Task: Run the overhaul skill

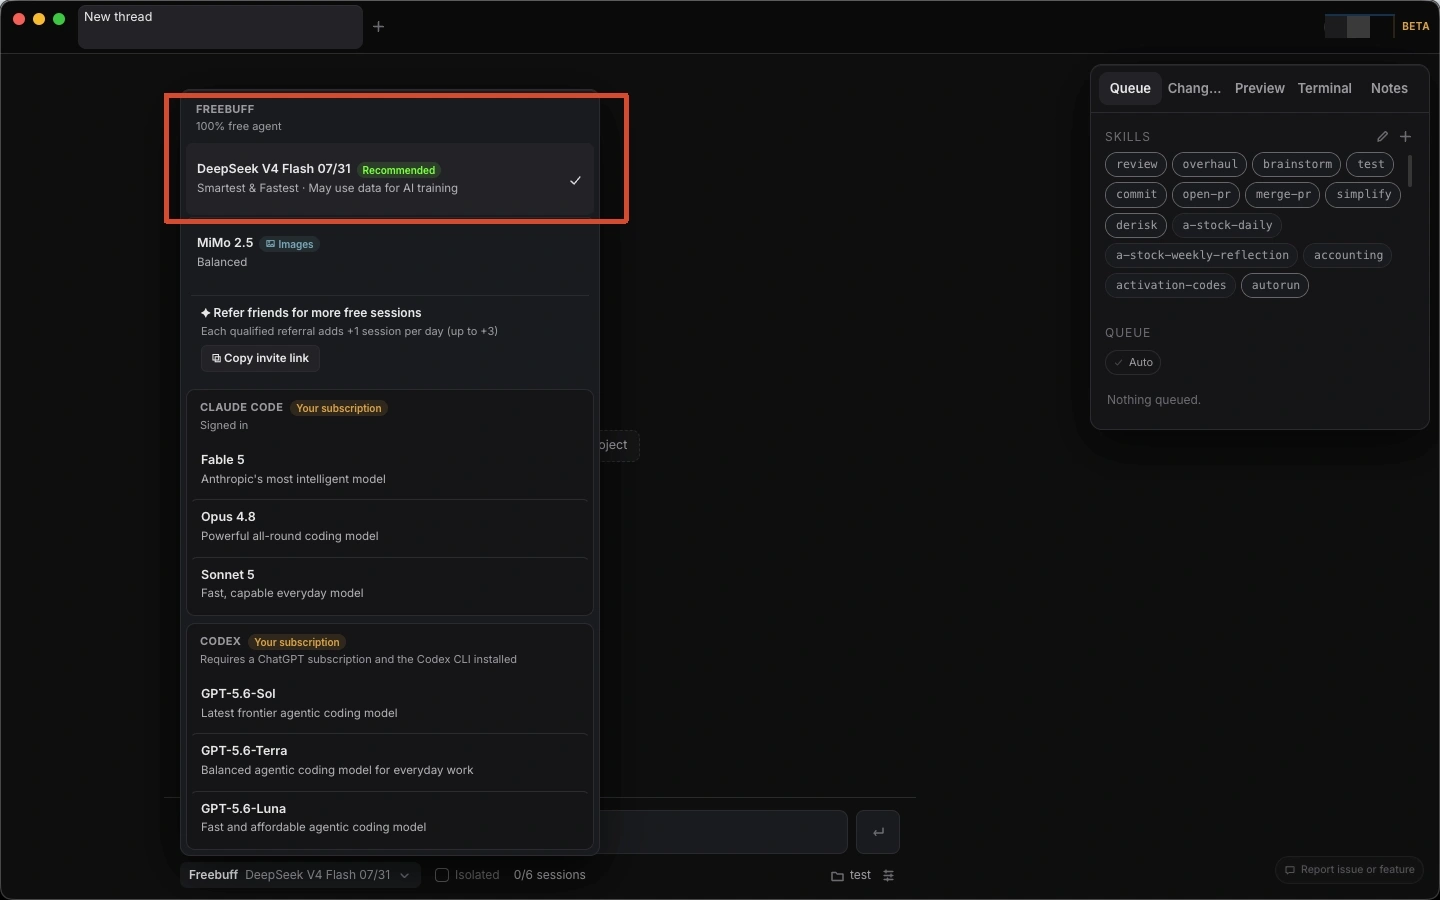Action: (x=1209, y=164)
